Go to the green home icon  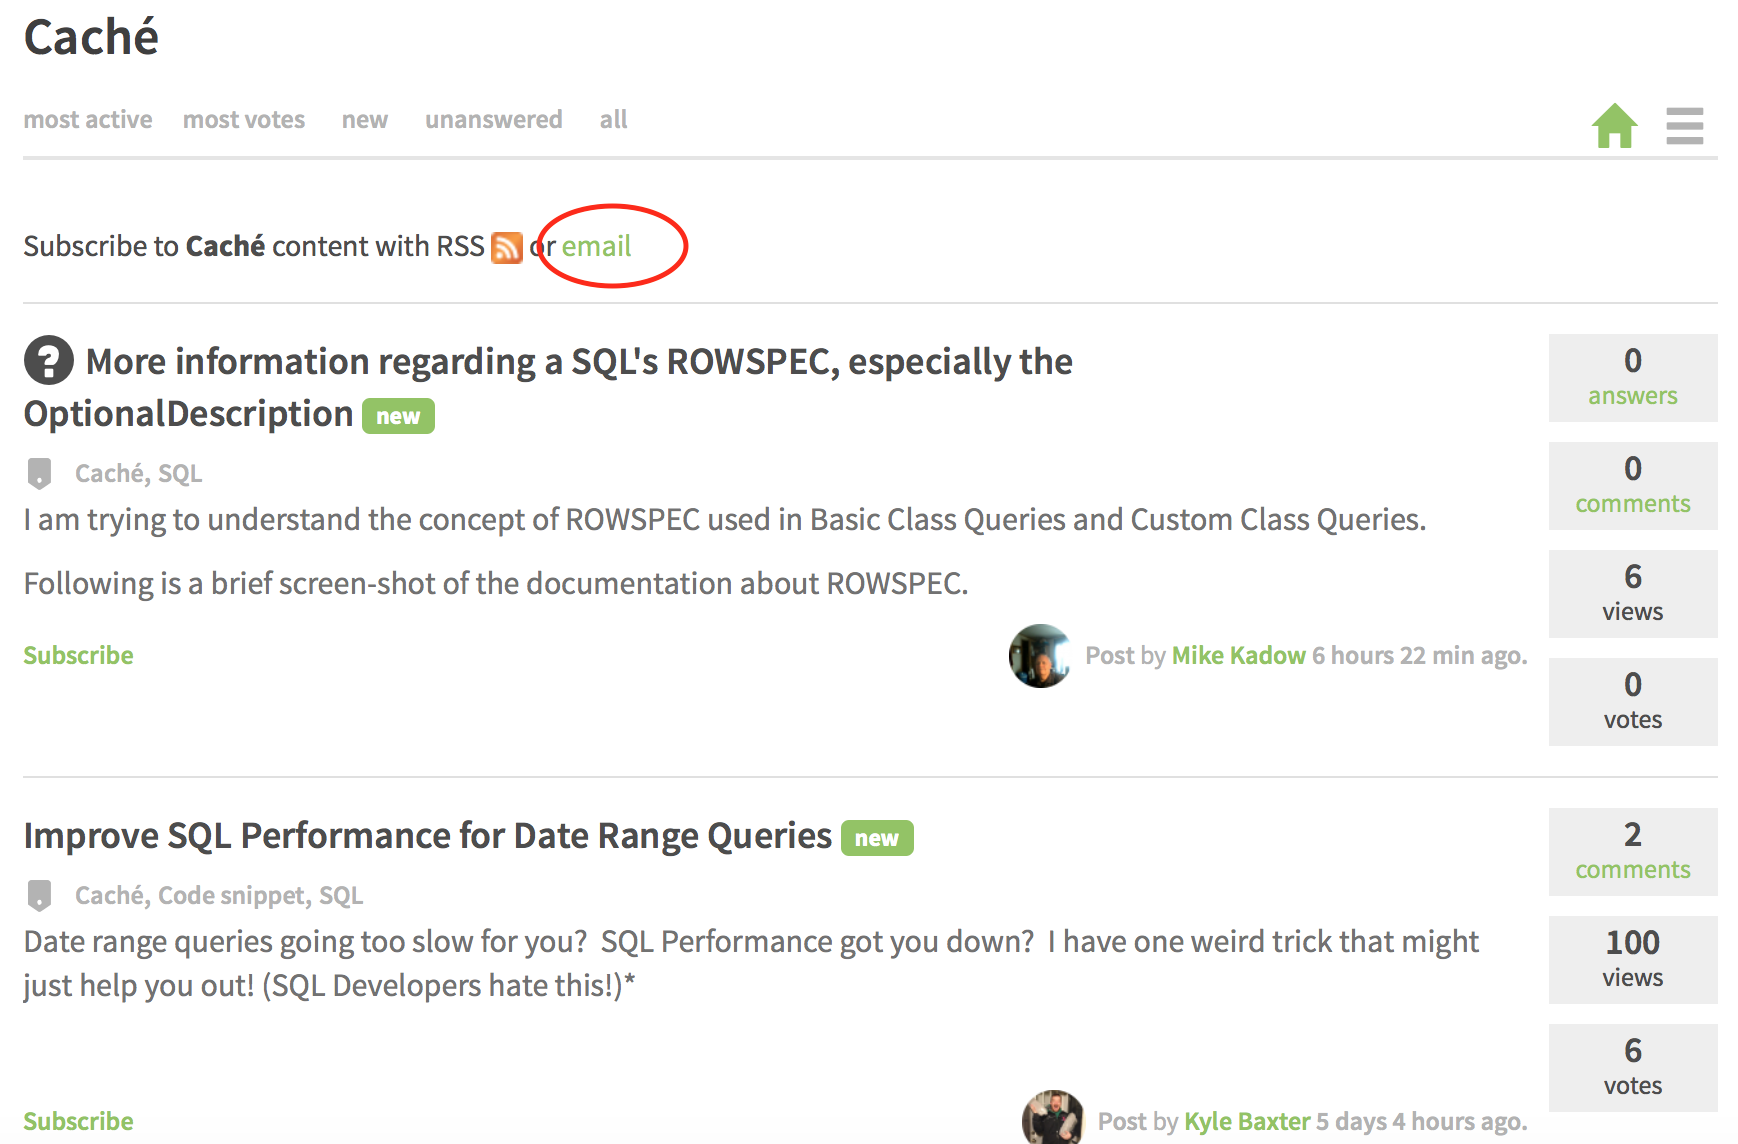click(1614, 126)
